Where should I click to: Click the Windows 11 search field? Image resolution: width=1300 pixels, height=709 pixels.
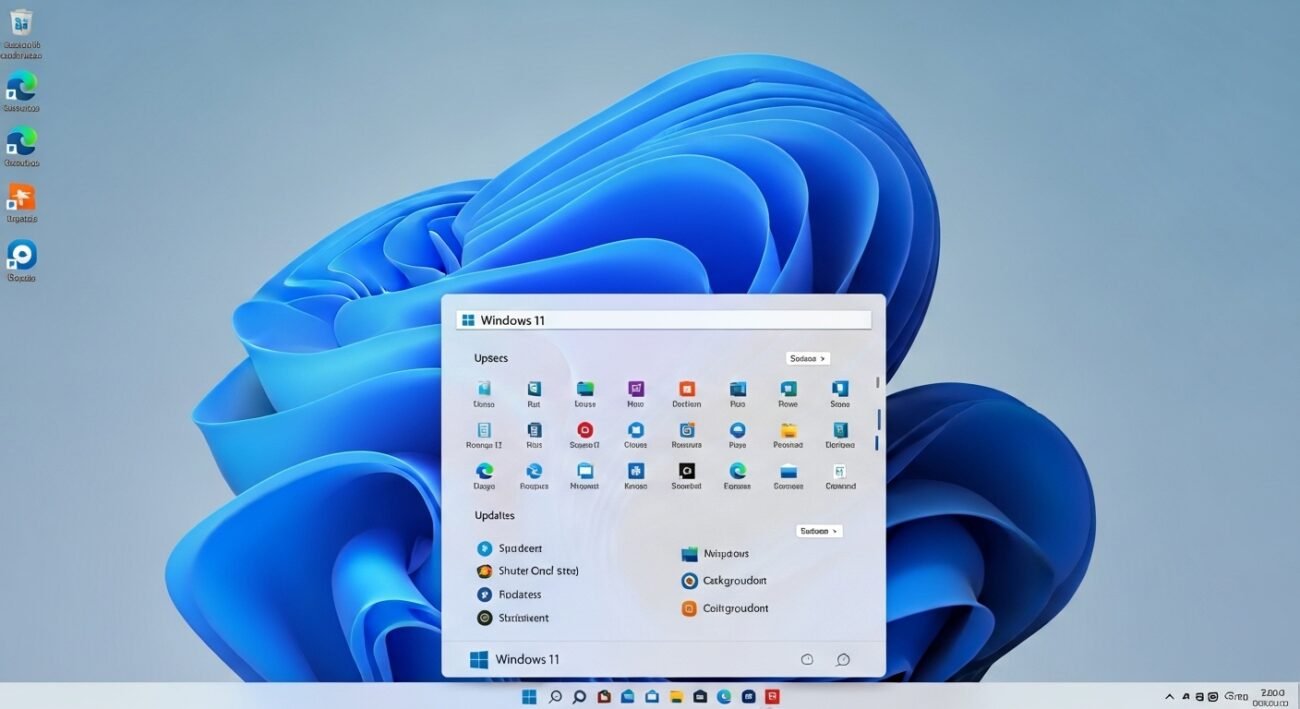pyautogui.click(x=664, y=320)
